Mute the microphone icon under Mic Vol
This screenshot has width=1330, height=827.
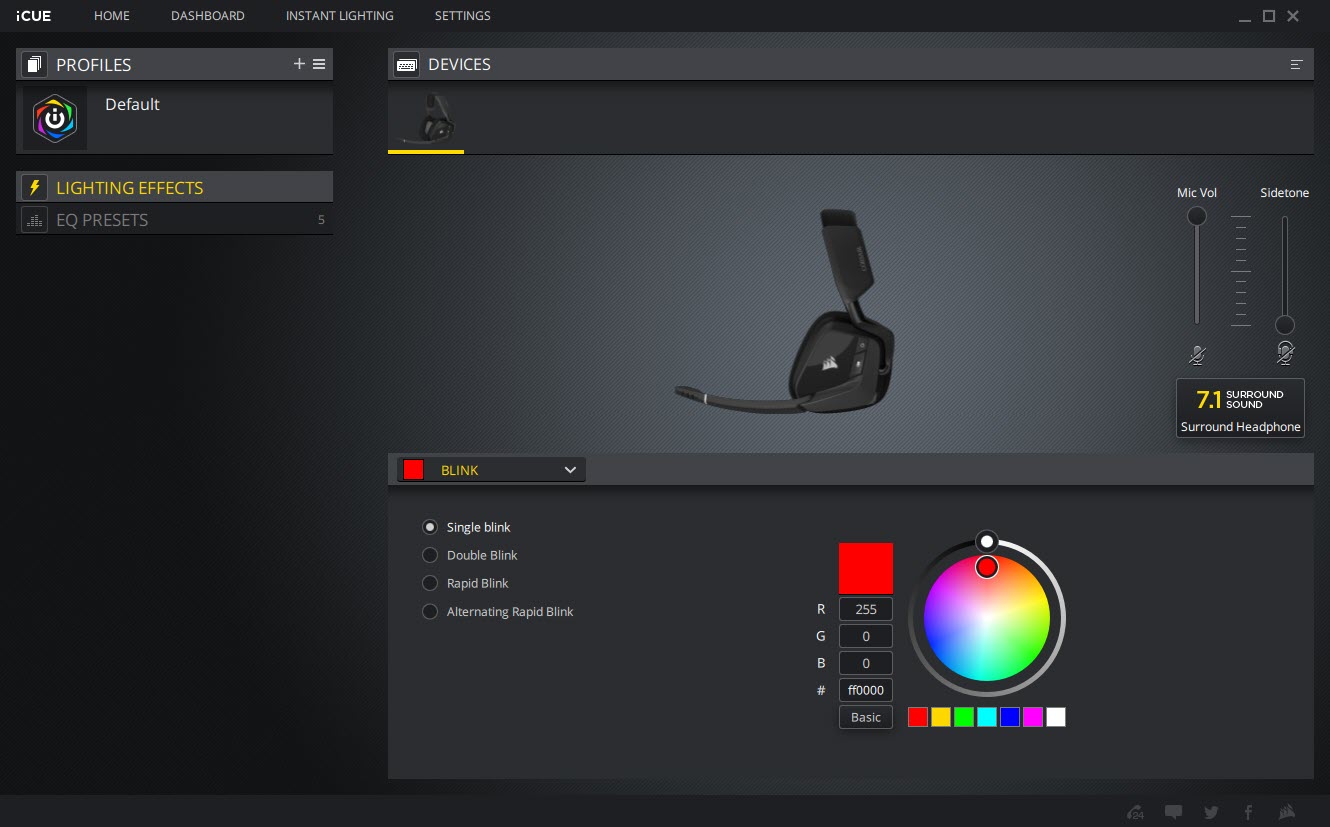click(x=1197, y=354)
